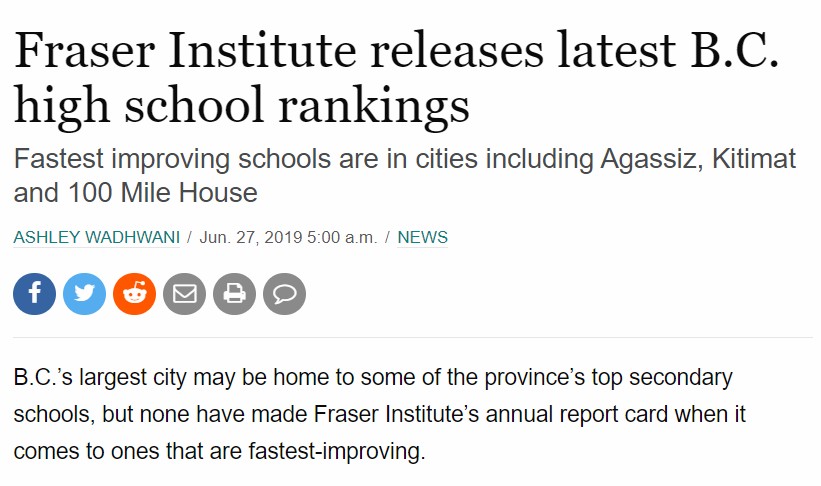This screenshot has height=486, width=821.
Task: Click 'high school rankings' in headline
Action: point(241,106)
